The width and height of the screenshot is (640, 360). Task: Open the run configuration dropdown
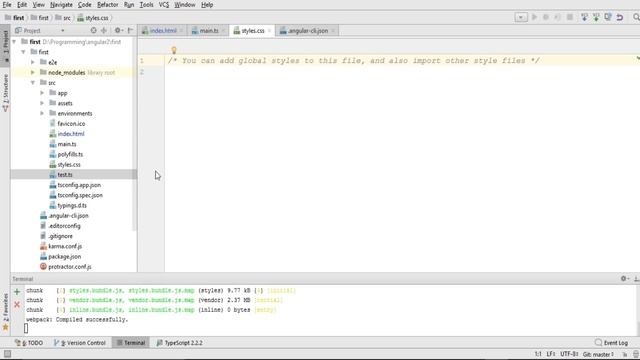(x=521, y=17)
